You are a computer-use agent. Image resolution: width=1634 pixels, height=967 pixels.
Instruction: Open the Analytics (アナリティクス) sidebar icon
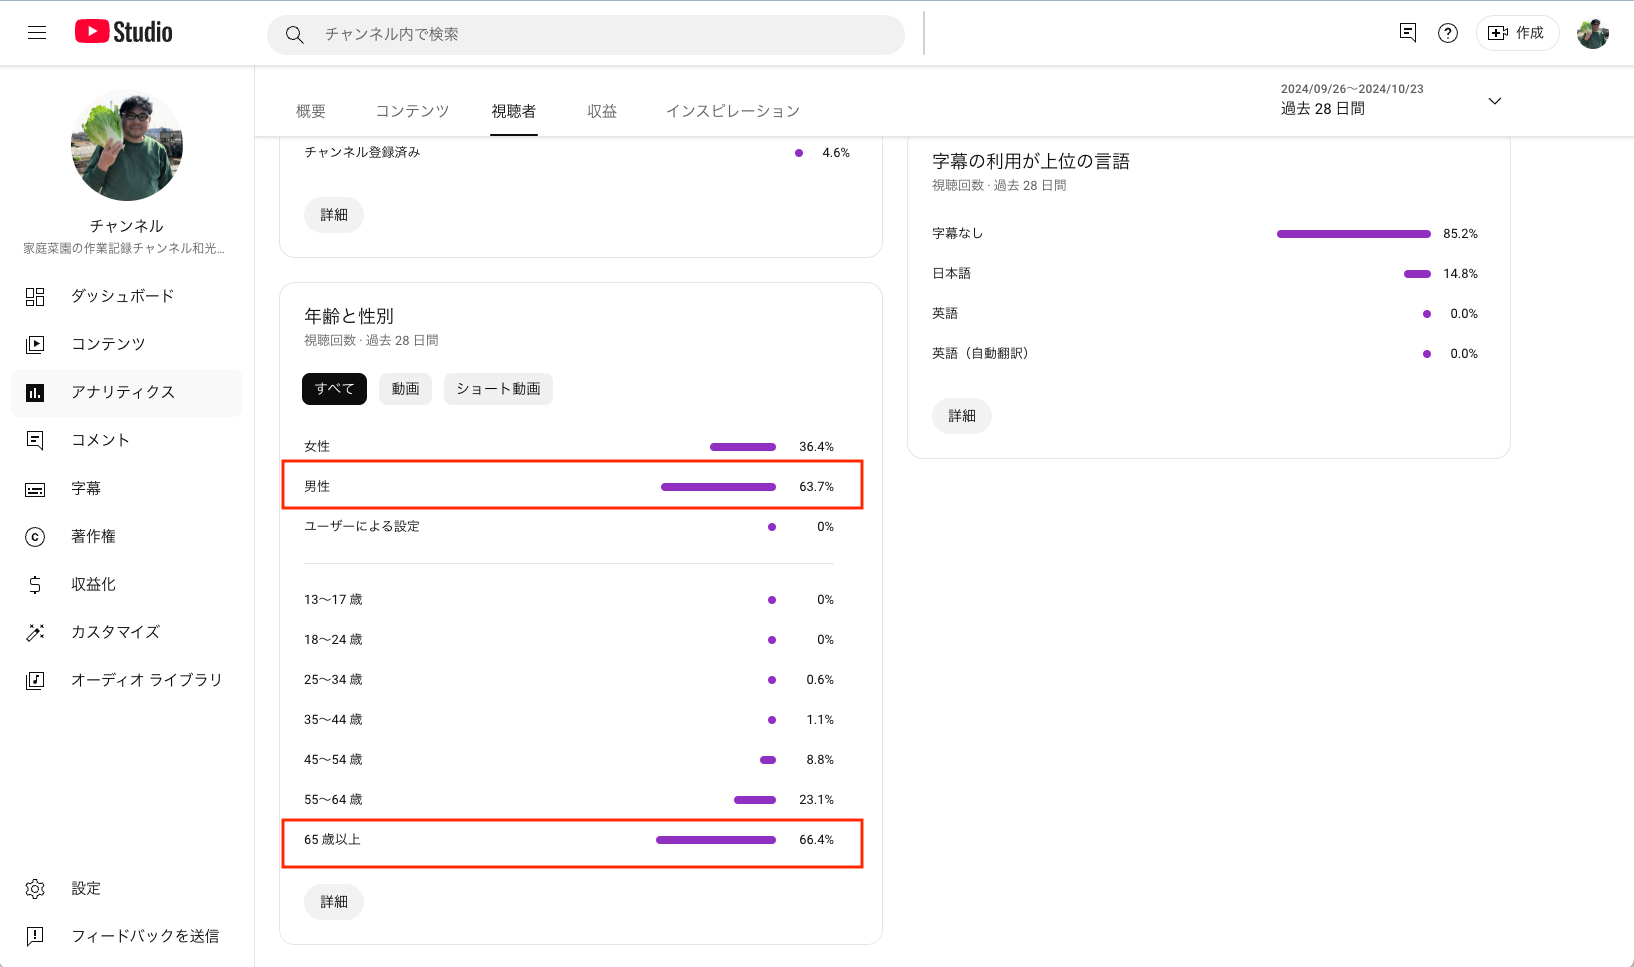(x=35, y=392)
